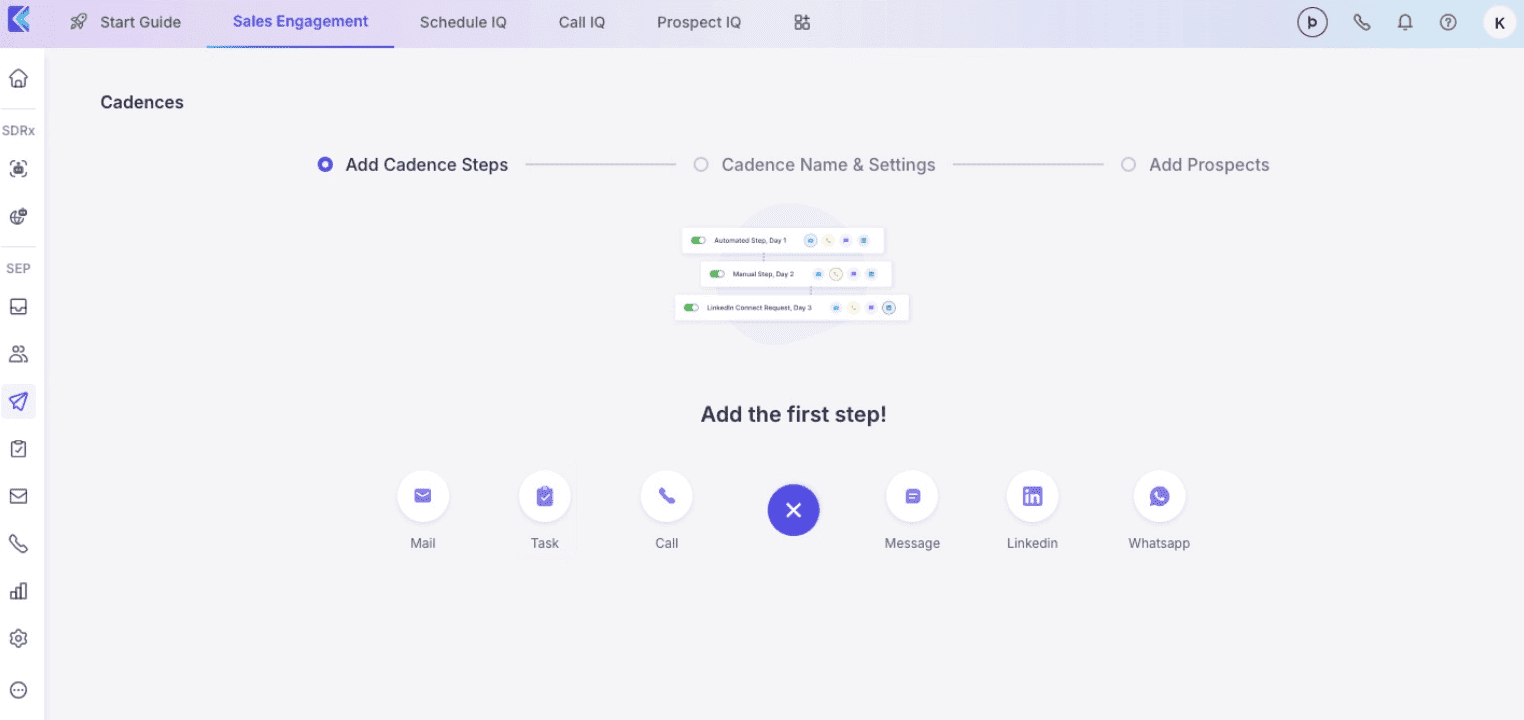The image size is (1524, 720).
Task: Open help via the question mark icon
Action: [1447, 22]
